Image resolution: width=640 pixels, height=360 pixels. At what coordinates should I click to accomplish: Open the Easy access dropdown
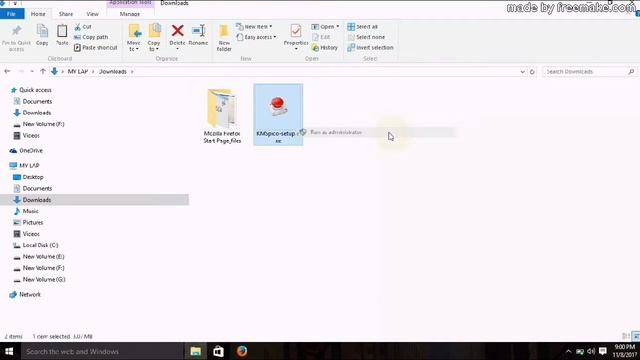pos(256,37)
